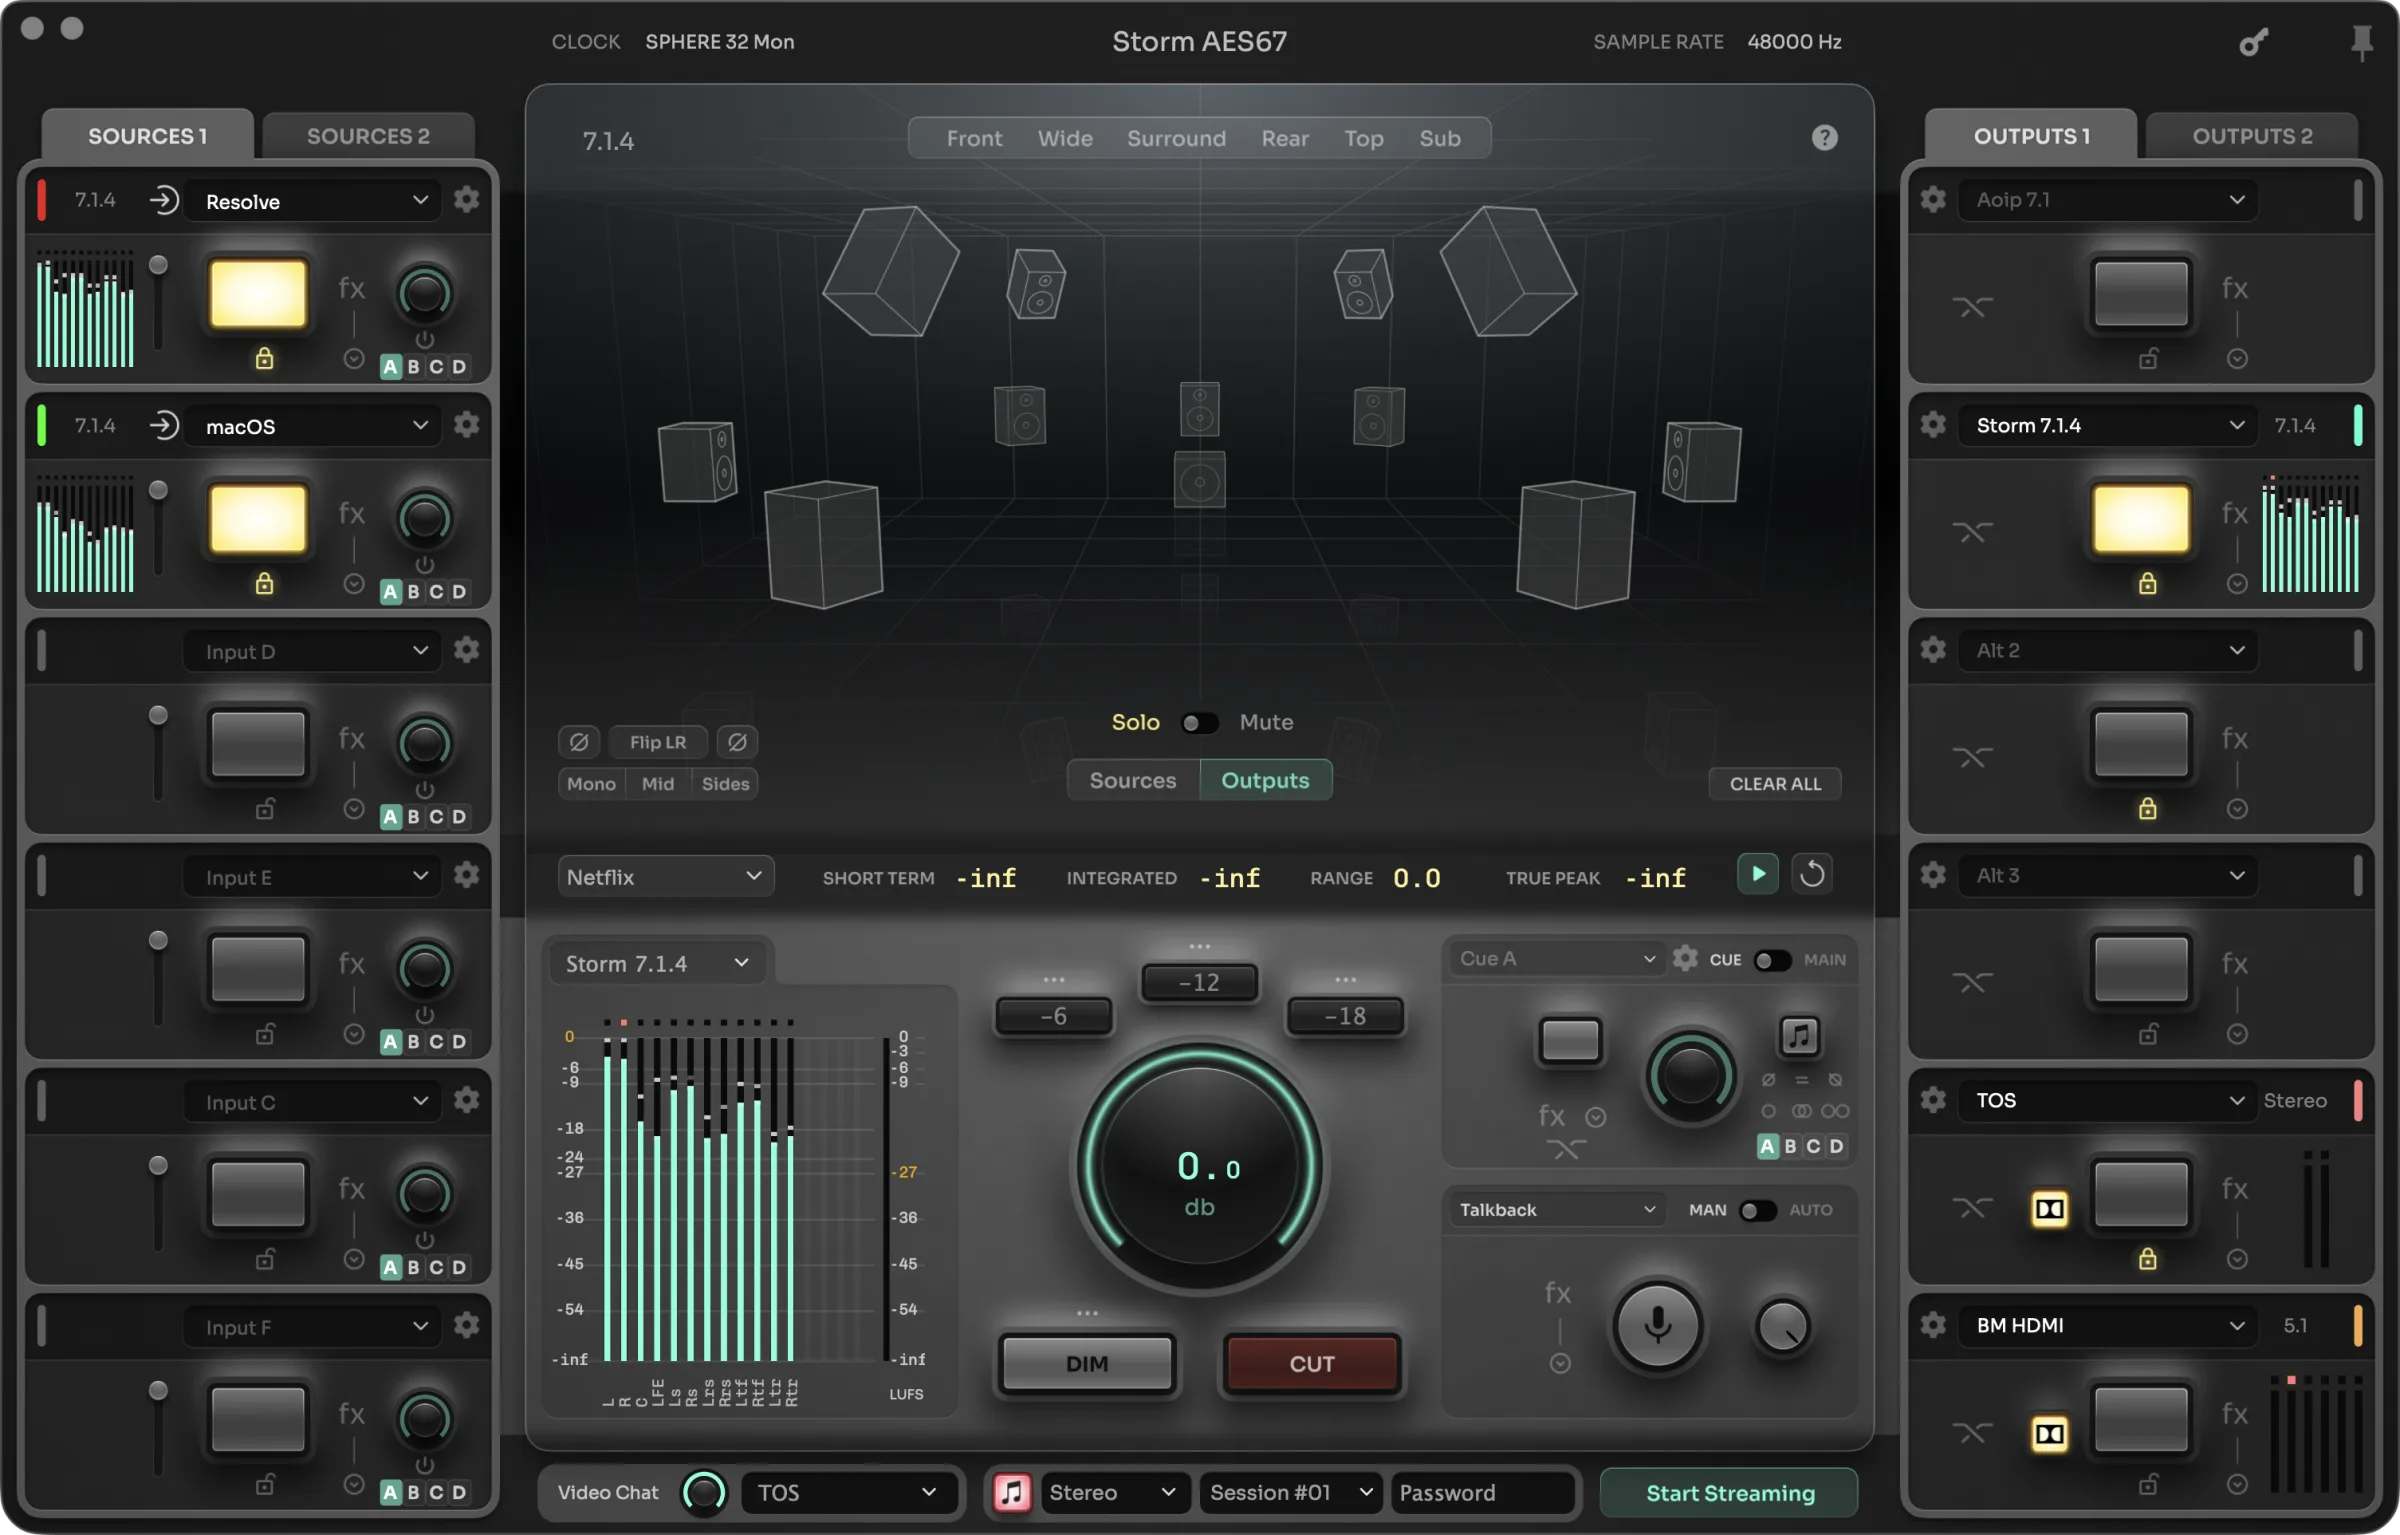
Task: Open the Talkback dropdown
Action: (1556, 1210)
